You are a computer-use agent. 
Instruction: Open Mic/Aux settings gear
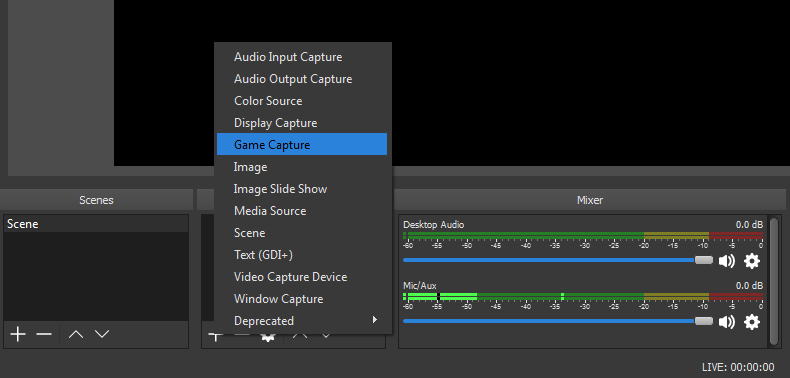tap(752, 322)
